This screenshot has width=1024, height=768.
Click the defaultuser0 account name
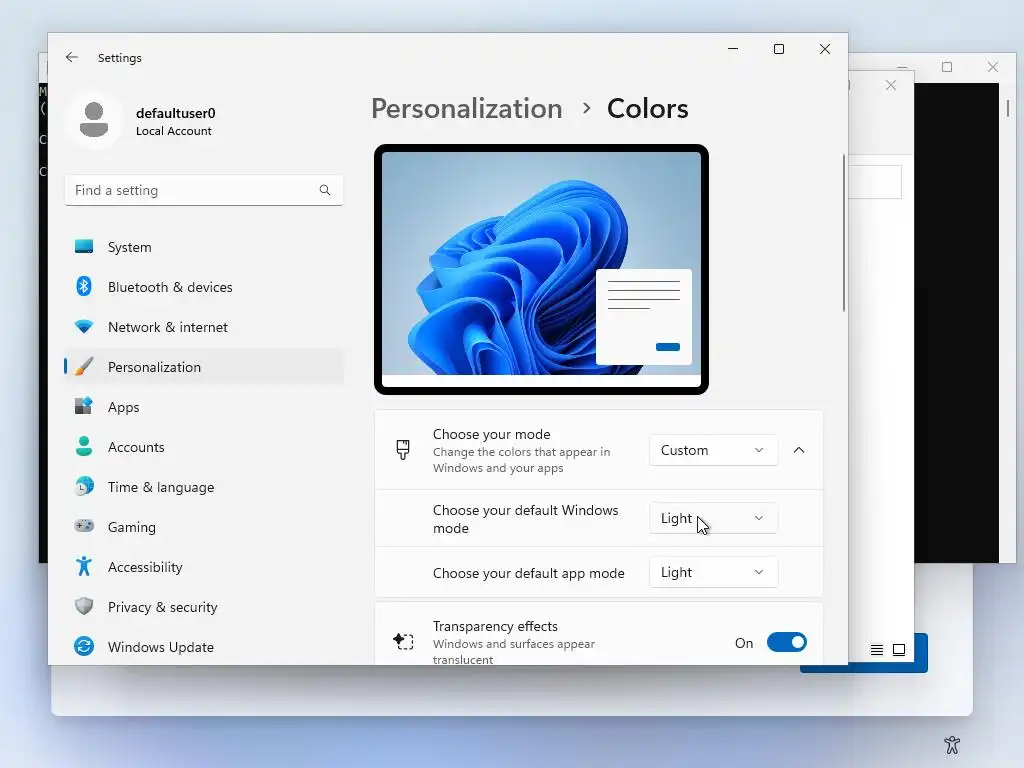[x=175, y=113]
